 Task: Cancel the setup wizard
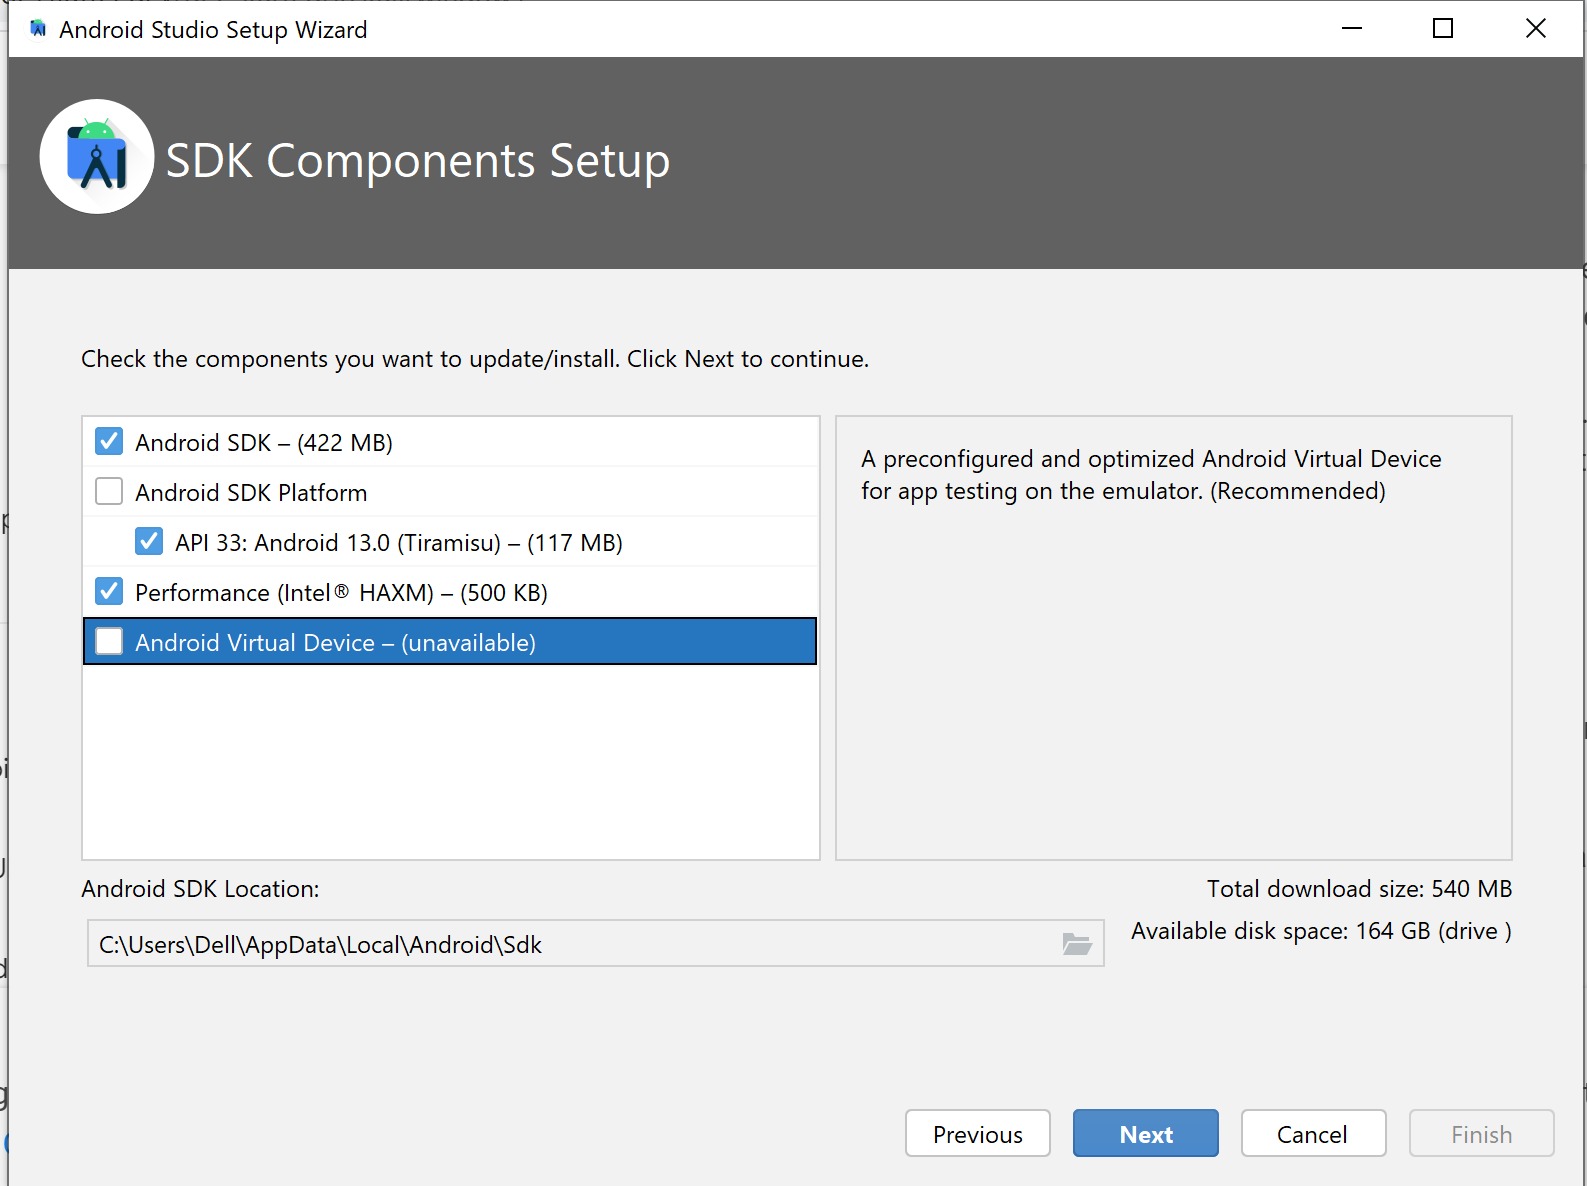[1313, 1134]
